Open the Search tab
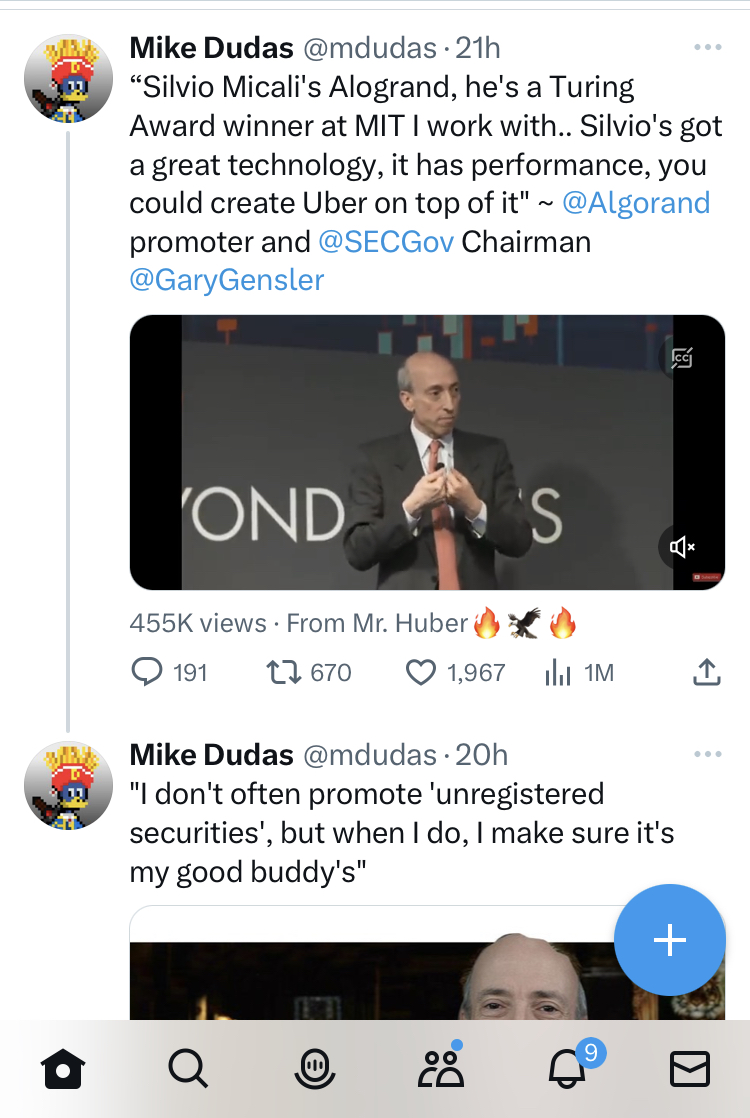The width and height of the screenshot is (750, 1118). tap(187, 1069)
